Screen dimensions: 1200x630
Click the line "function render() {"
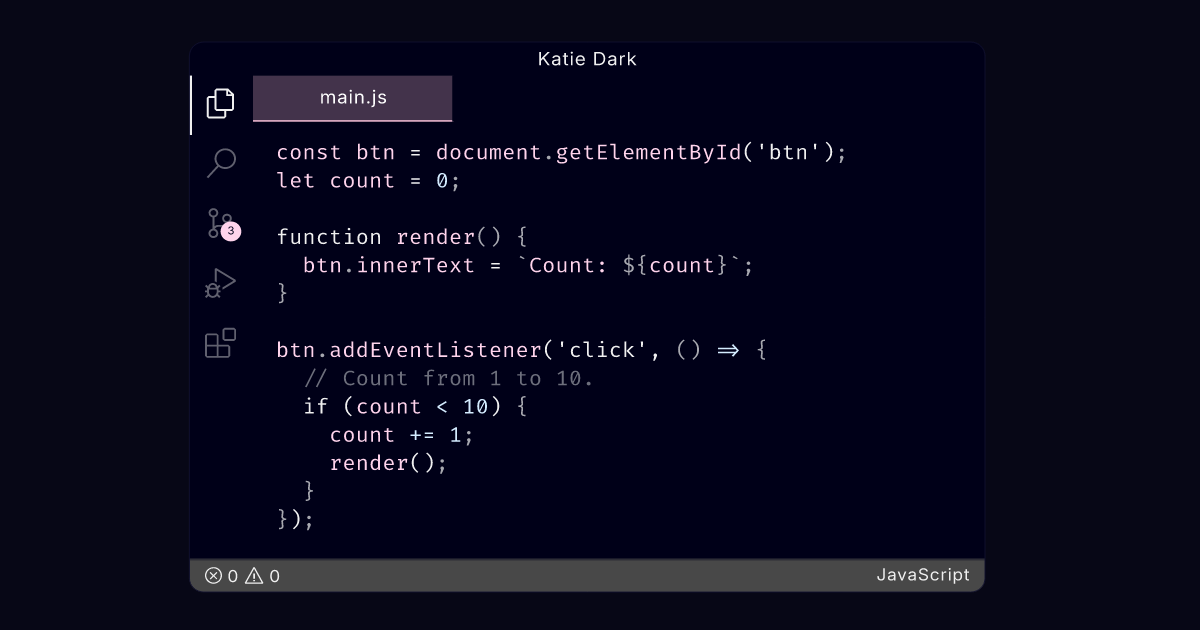point(402,237)
